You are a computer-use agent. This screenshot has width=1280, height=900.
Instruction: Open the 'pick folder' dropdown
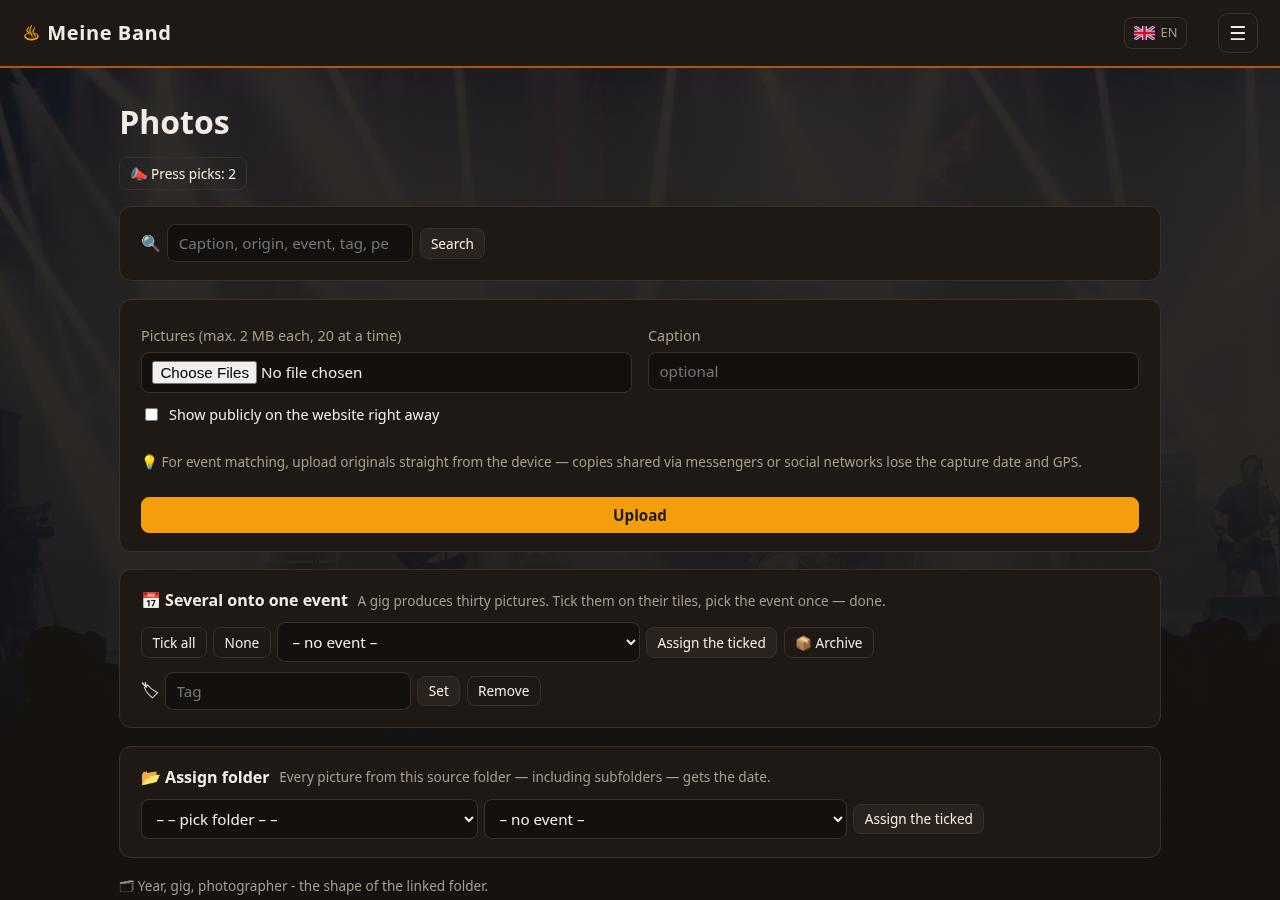click(309, 819)
